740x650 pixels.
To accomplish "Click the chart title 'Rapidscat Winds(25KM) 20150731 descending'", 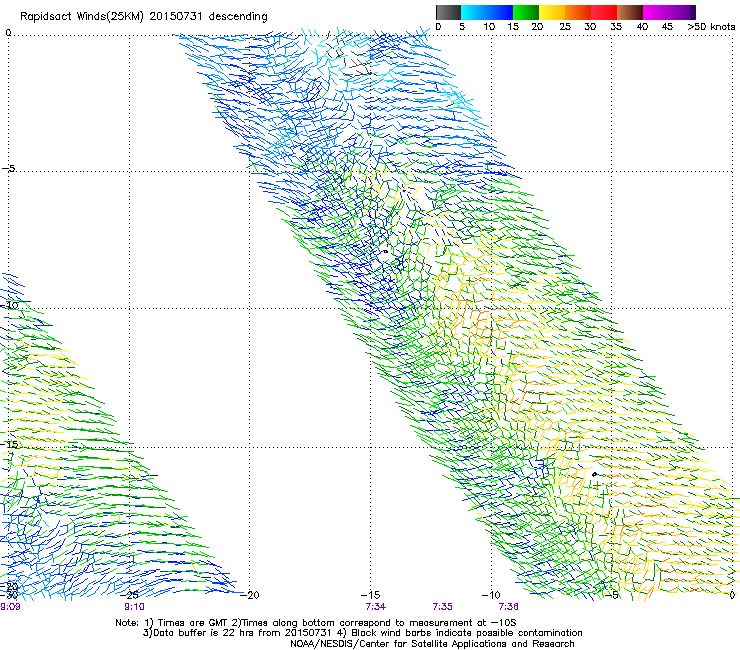I will point(143,17).
